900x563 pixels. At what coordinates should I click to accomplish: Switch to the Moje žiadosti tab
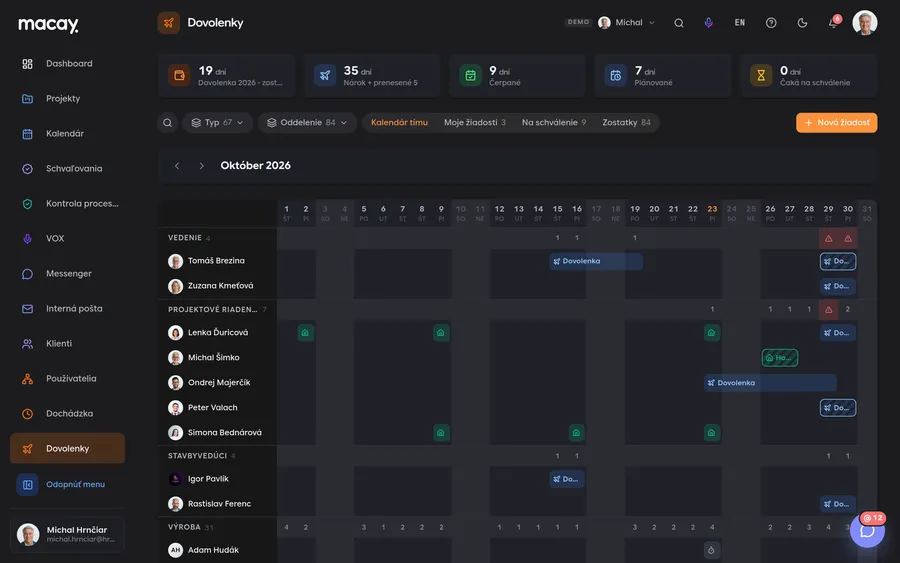pyautogui.click(x=475, y=123)
